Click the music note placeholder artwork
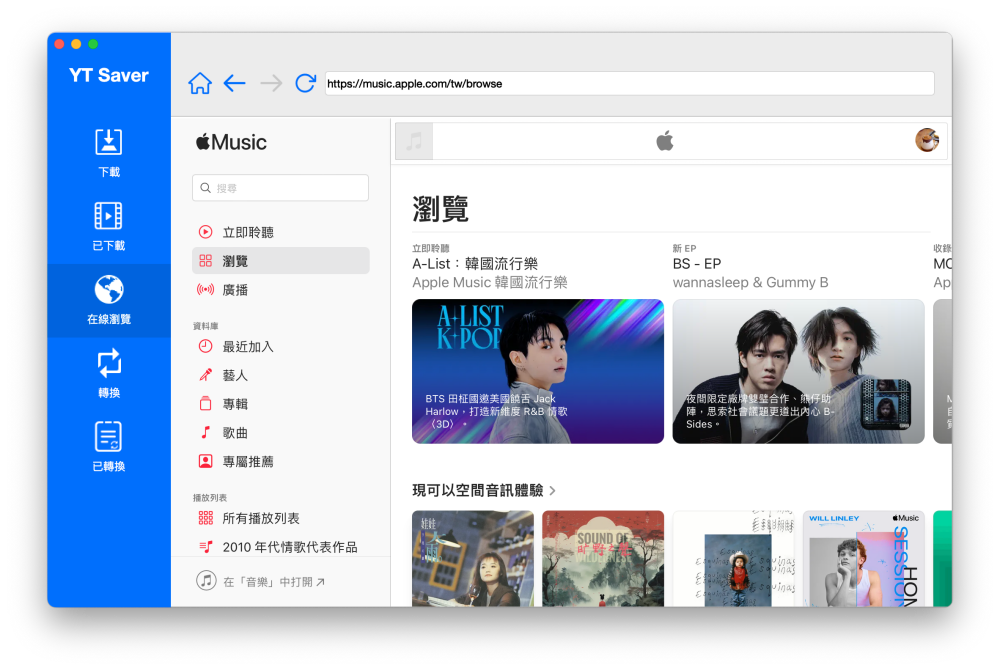The image size is (1000, 670). pos(414,141)
